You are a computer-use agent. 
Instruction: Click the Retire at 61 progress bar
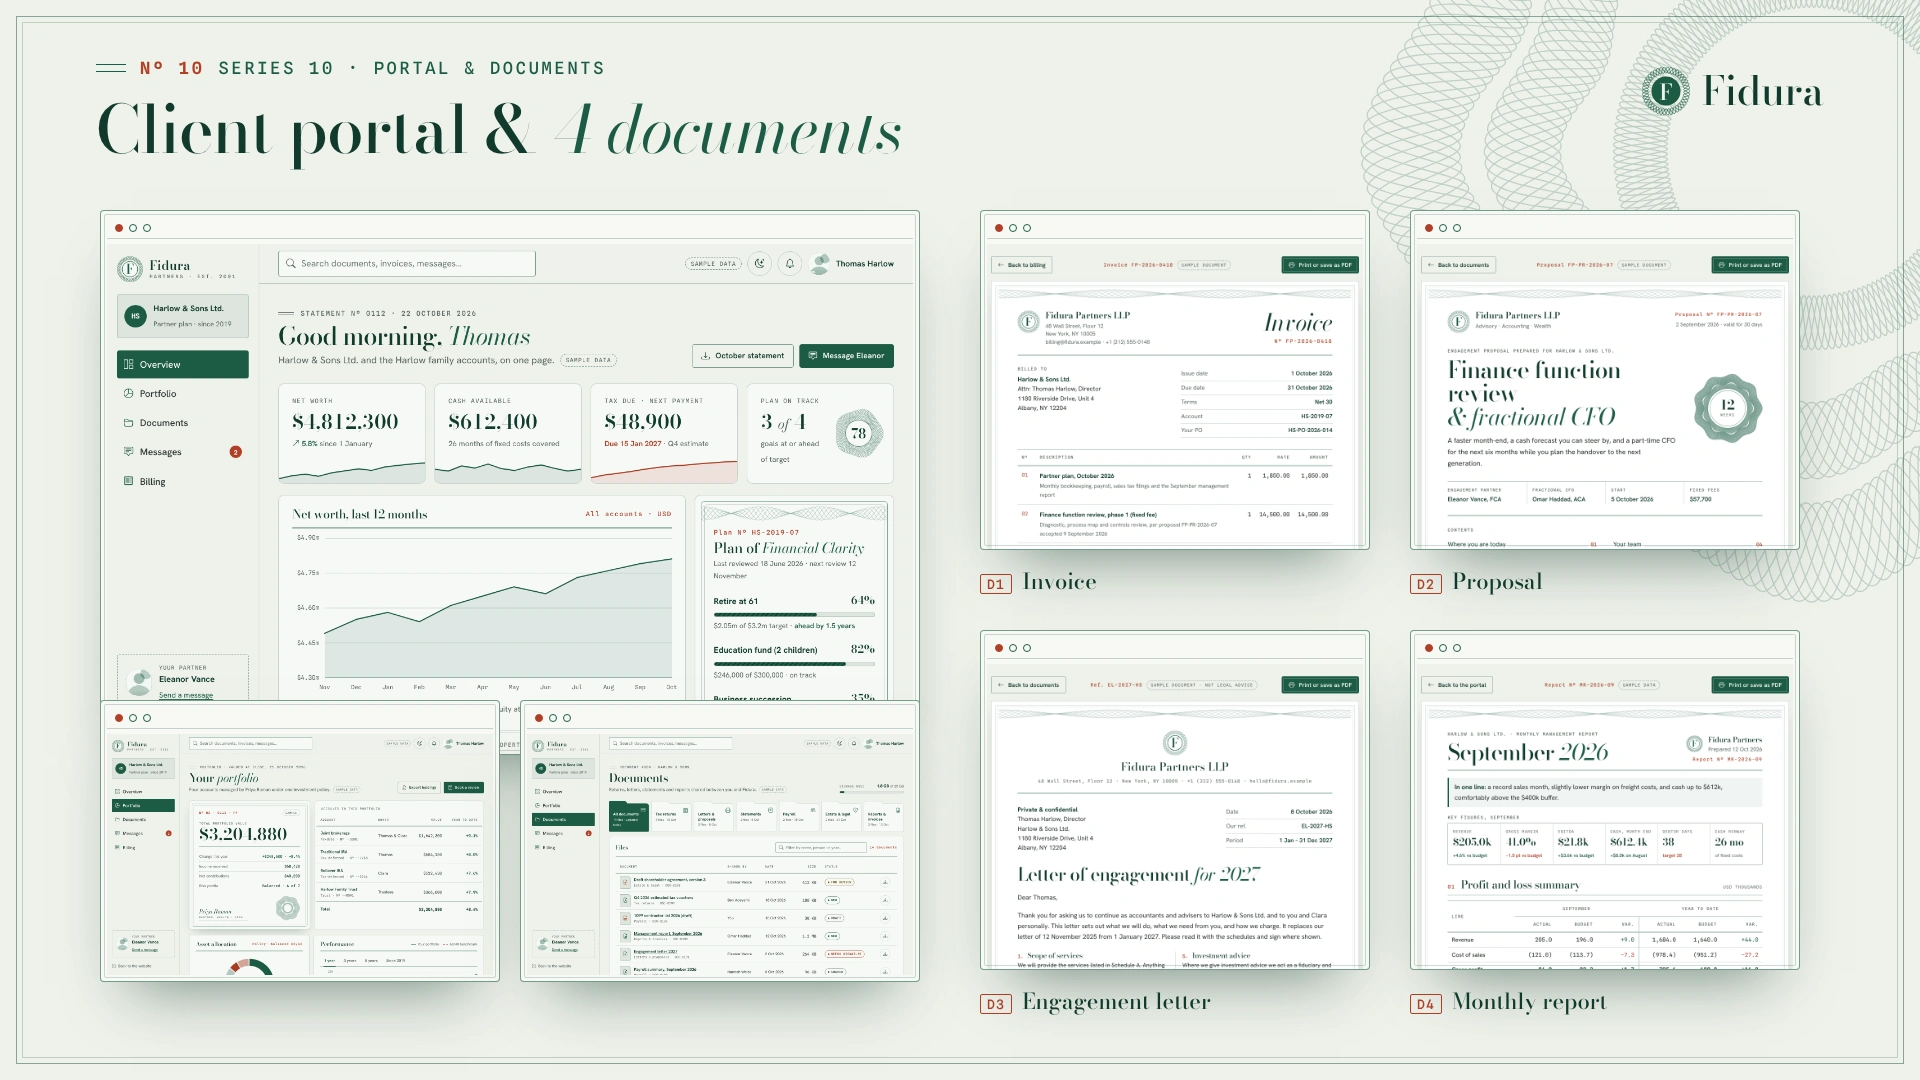click(x=794, y=615)
